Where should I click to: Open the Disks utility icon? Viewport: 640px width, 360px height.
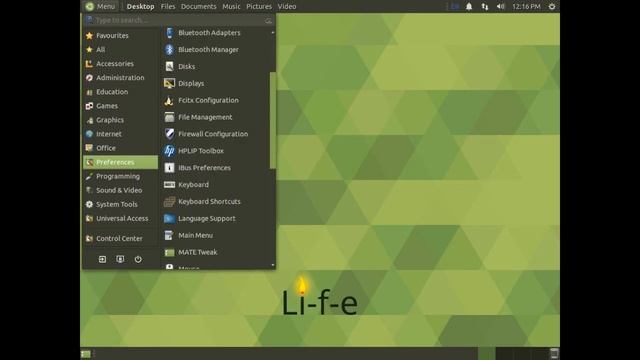[x=169, y=66]
